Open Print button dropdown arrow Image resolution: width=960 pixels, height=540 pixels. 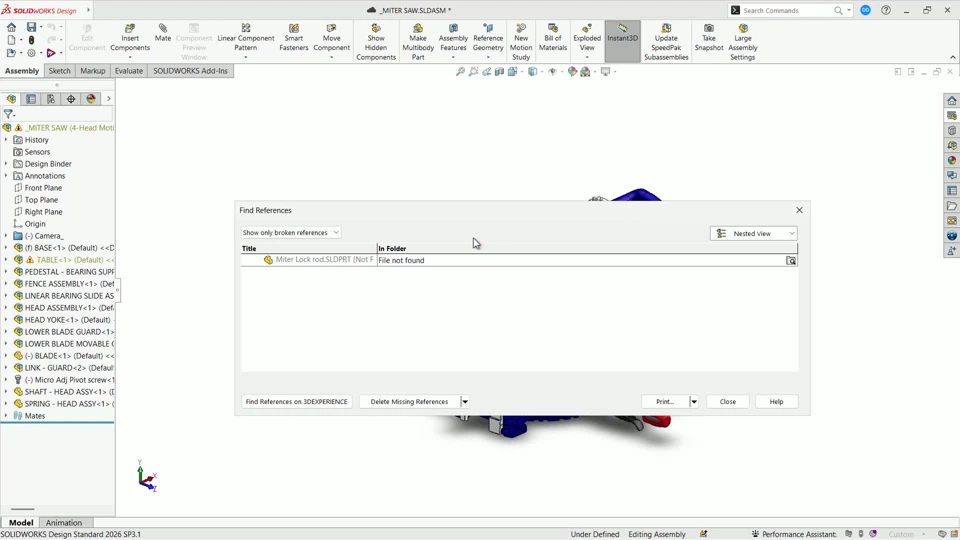(x=694, y=402)
